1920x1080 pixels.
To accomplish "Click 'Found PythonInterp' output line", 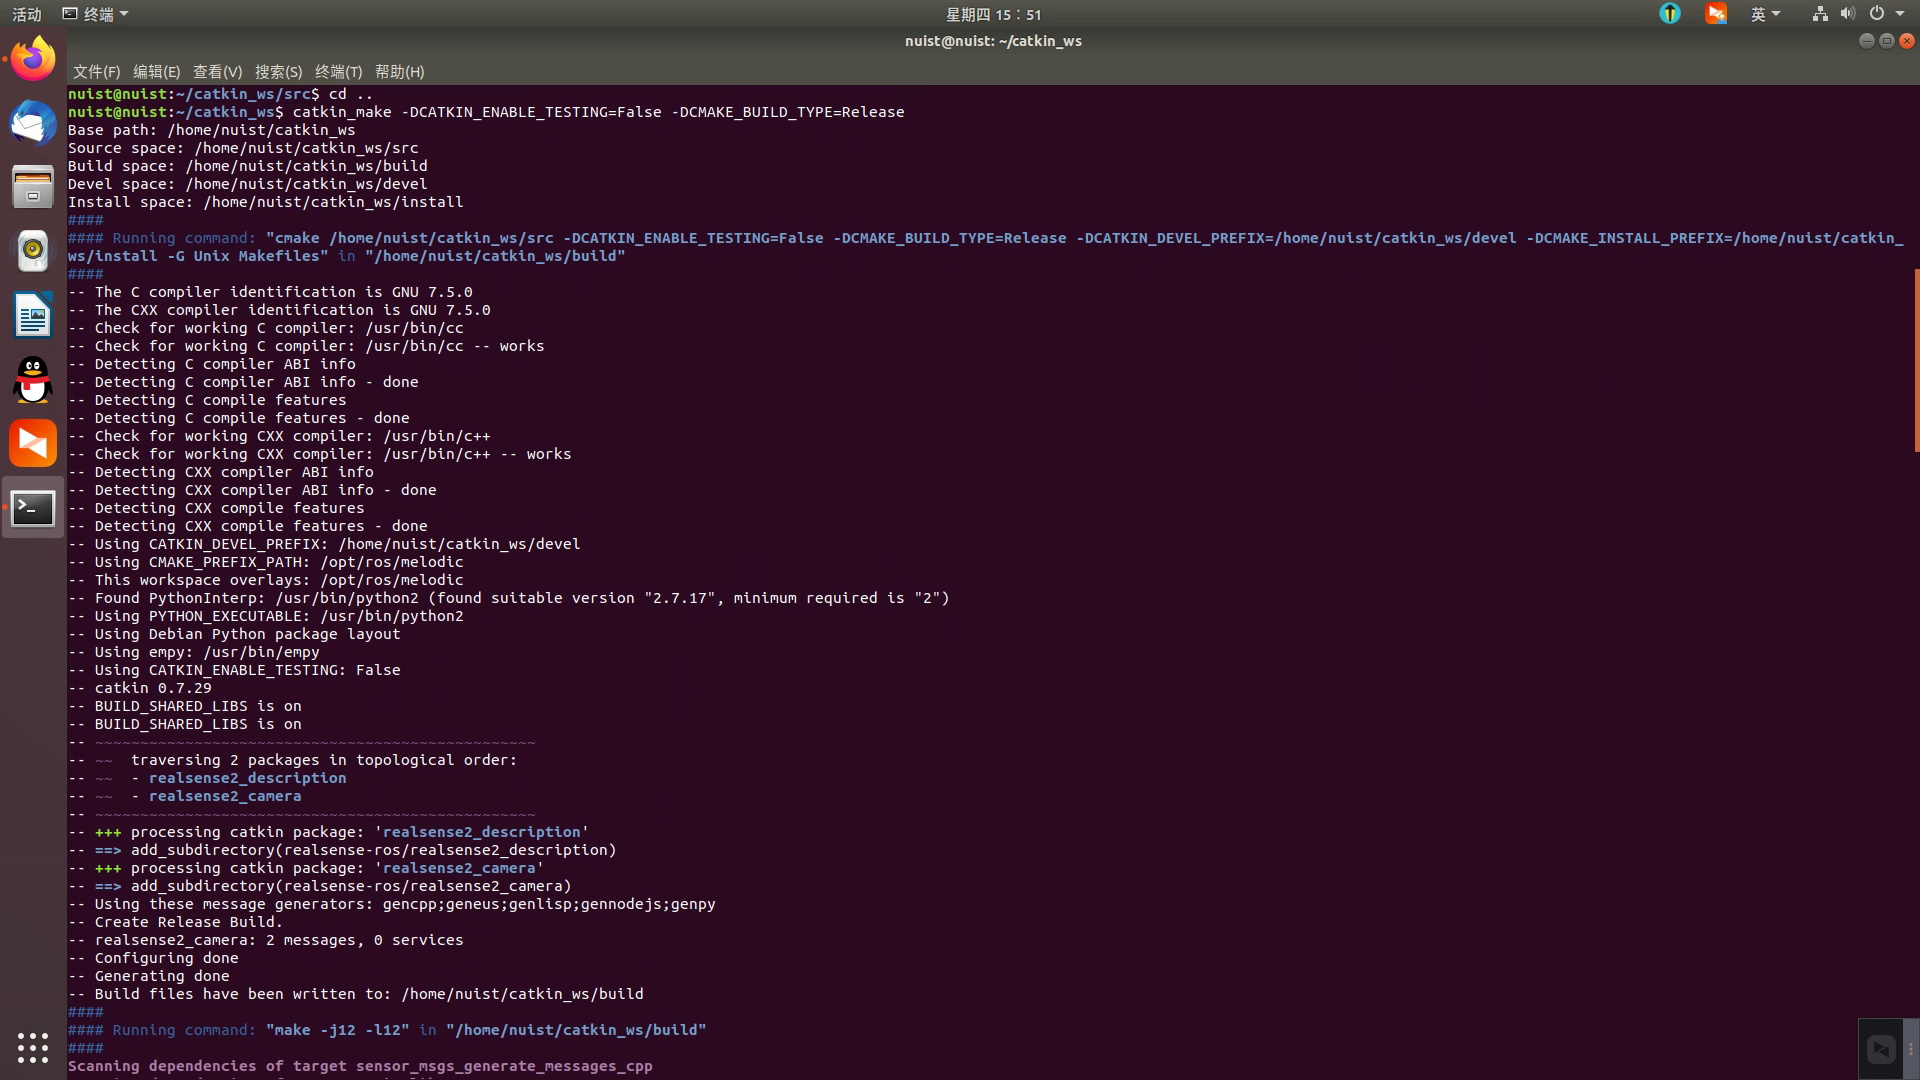I will [509, 598].
